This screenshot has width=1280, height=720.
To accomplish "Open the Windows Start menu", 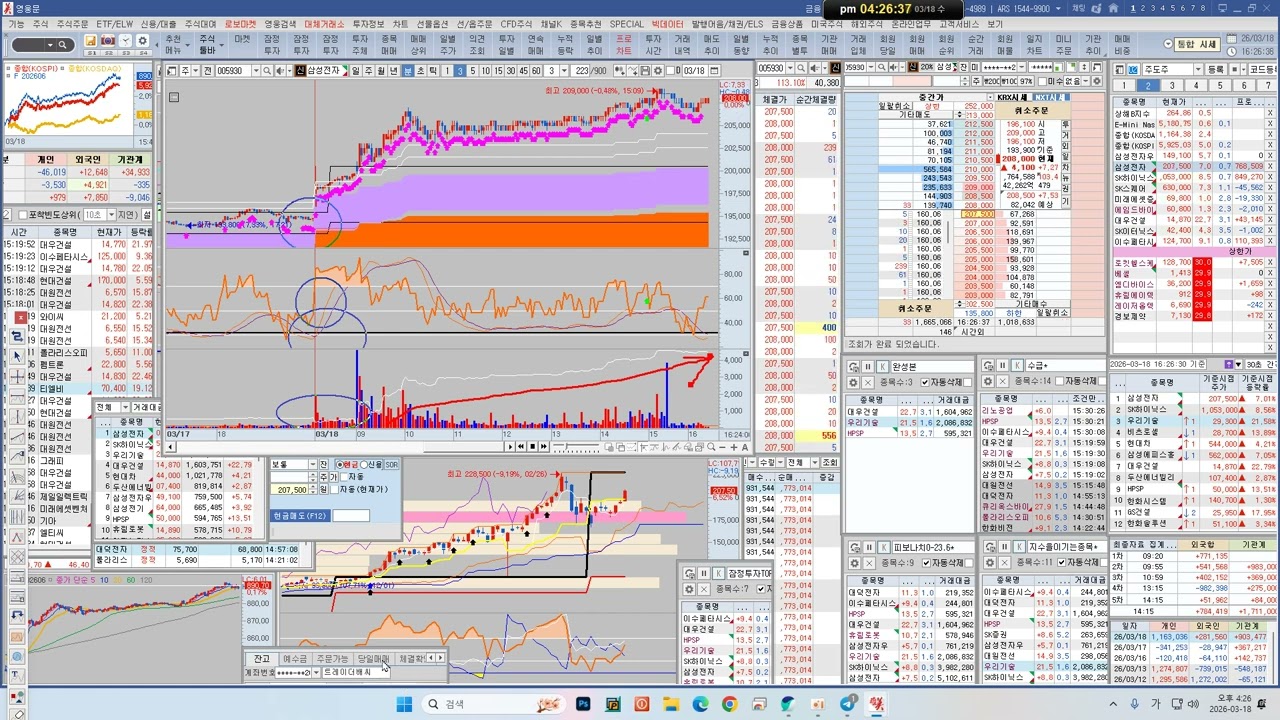I will [404, 704].
